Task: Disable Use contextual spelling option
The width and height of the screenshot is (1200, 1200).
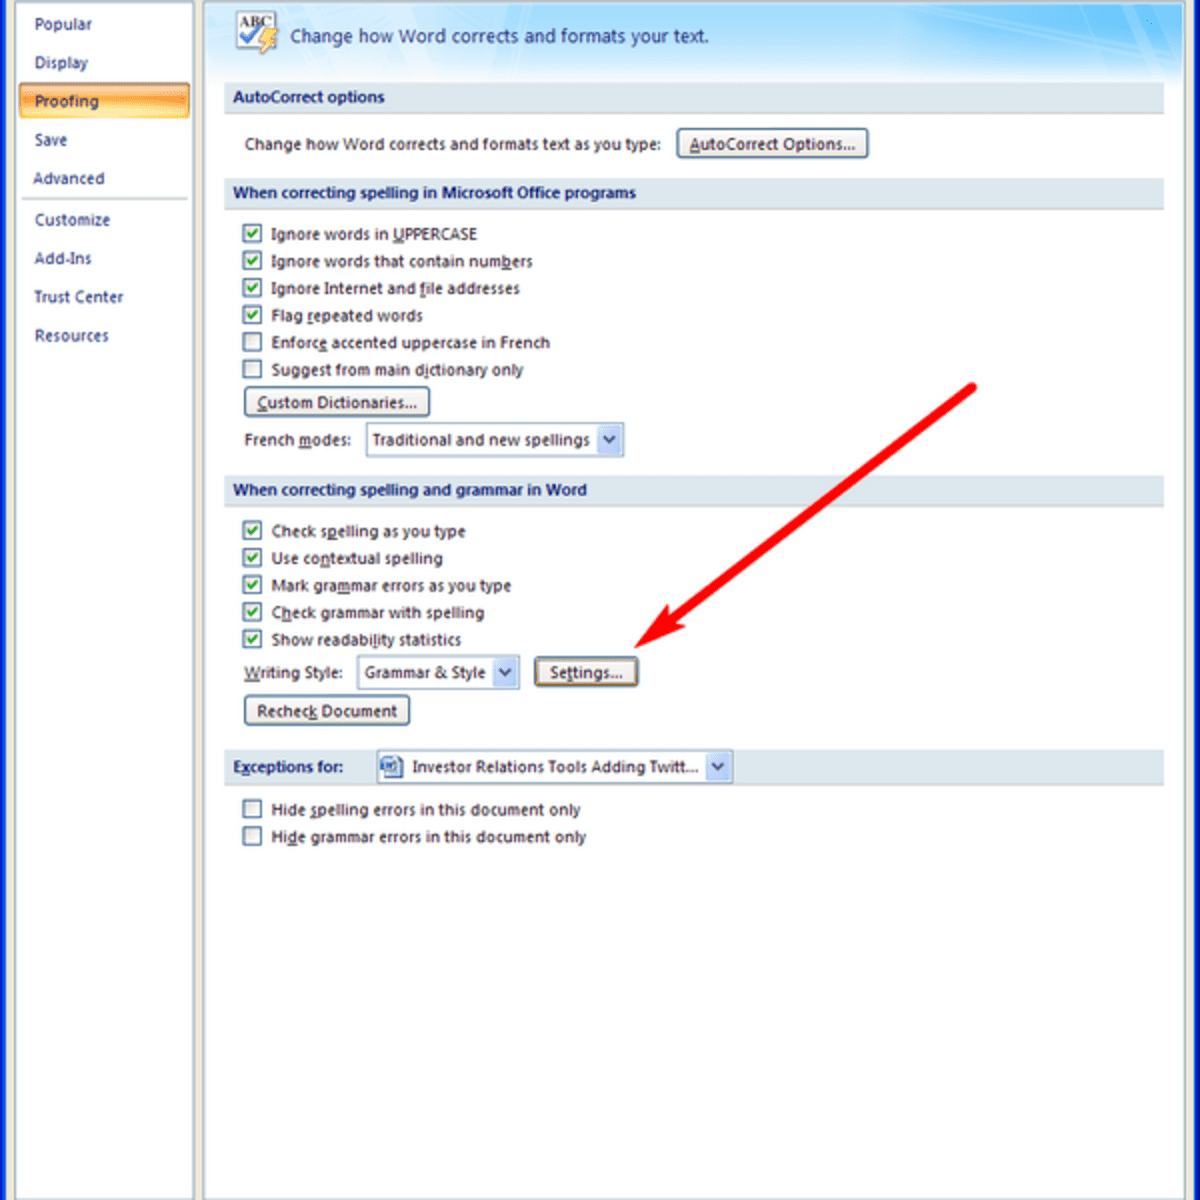Action: [253, 558]
